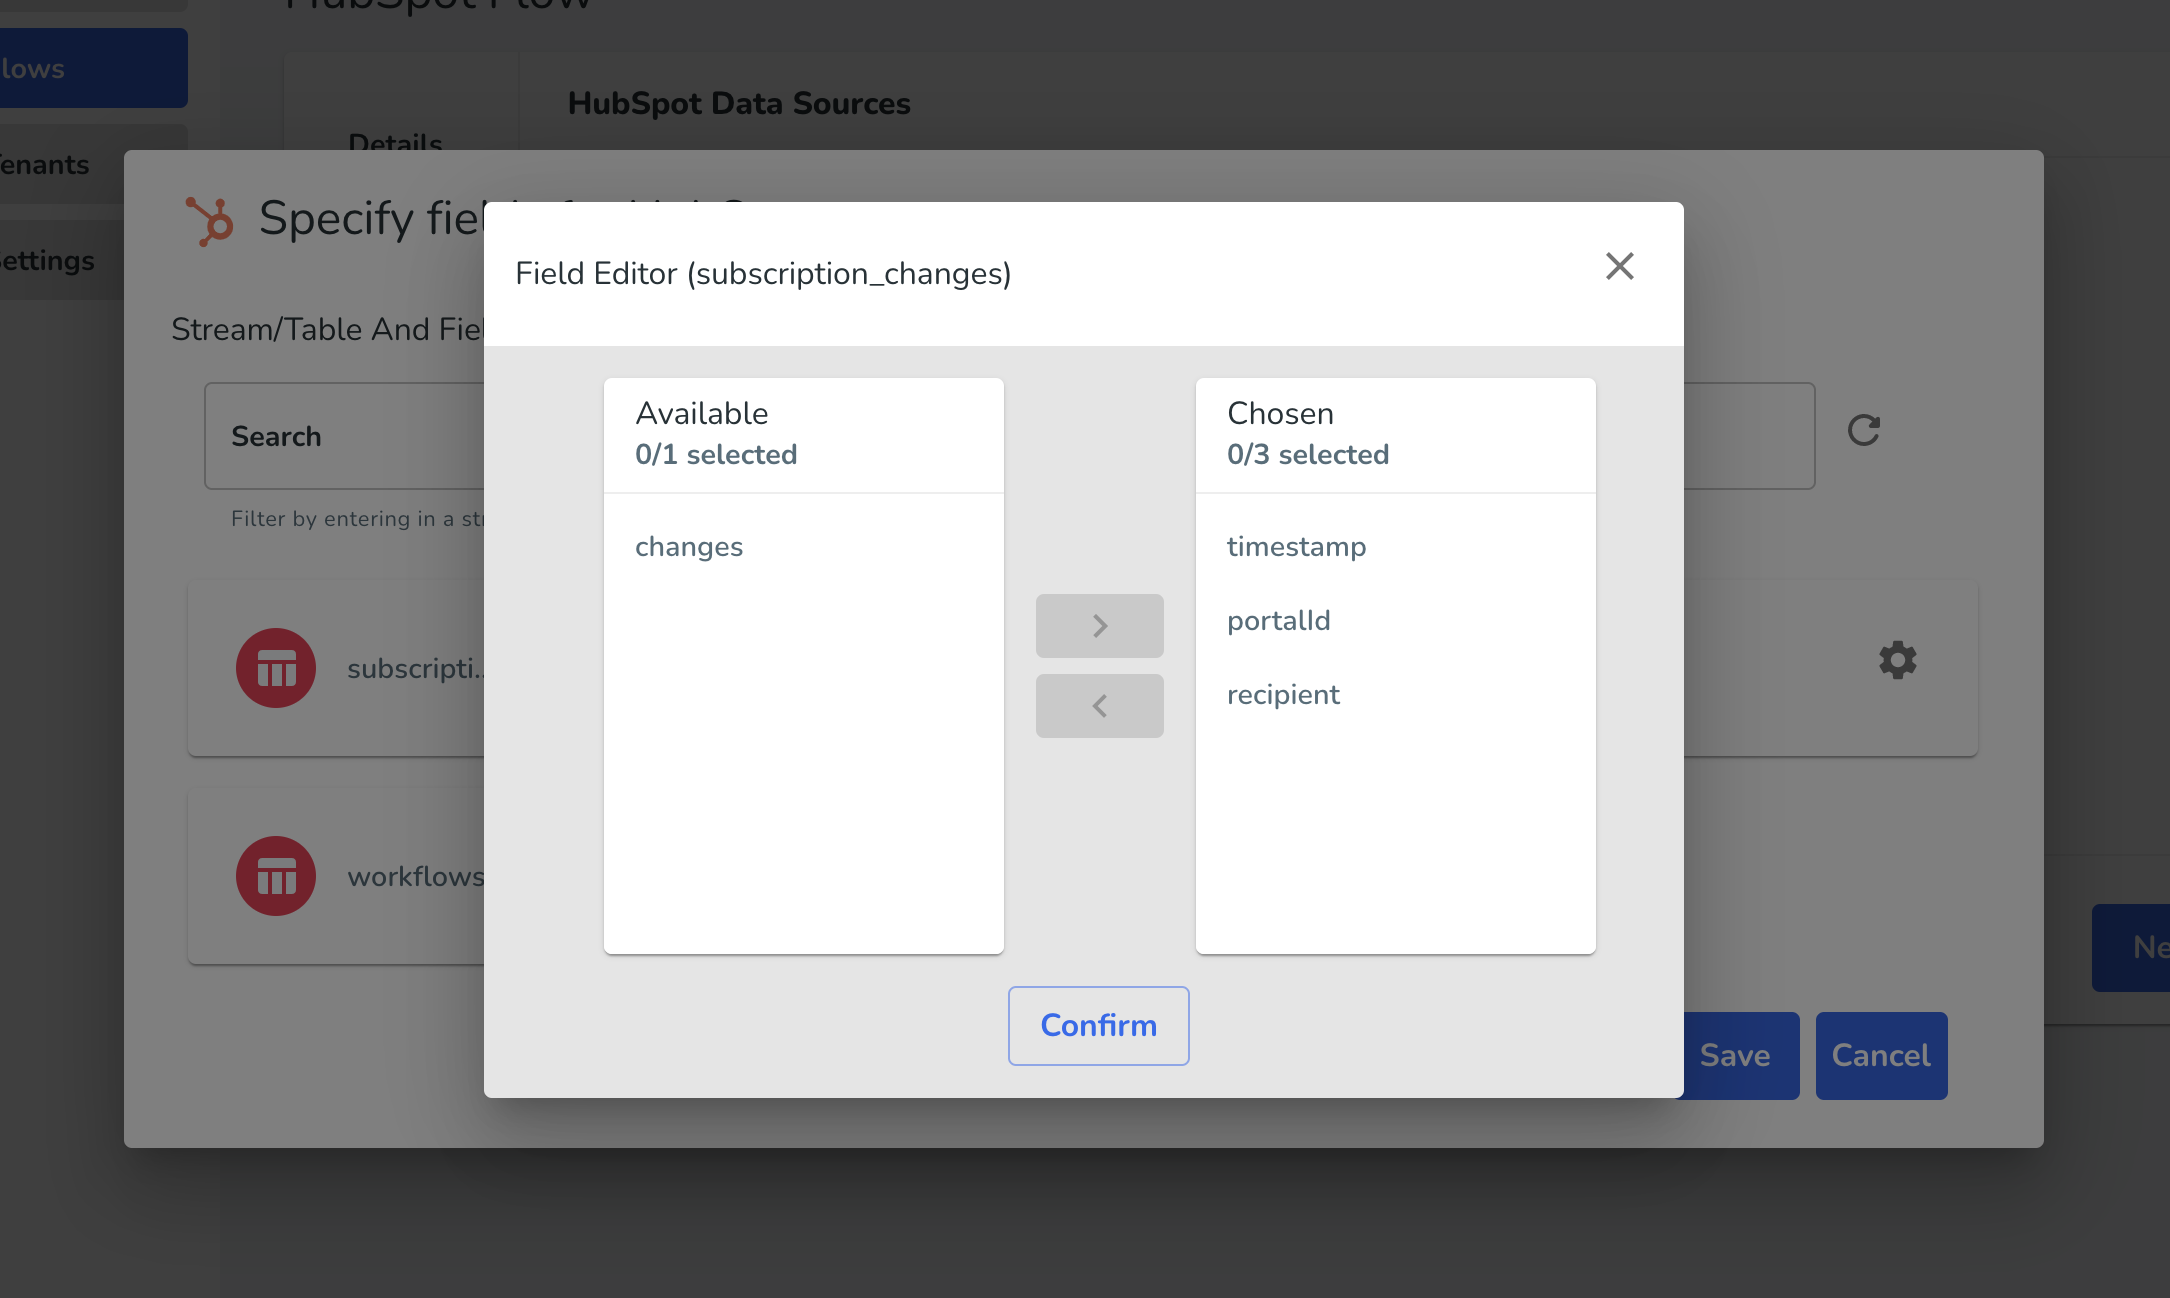Close the Field Editor dialog
Viewport: 2170px width, 1298px height.
pyautogui.click(x=1619, y=266)
